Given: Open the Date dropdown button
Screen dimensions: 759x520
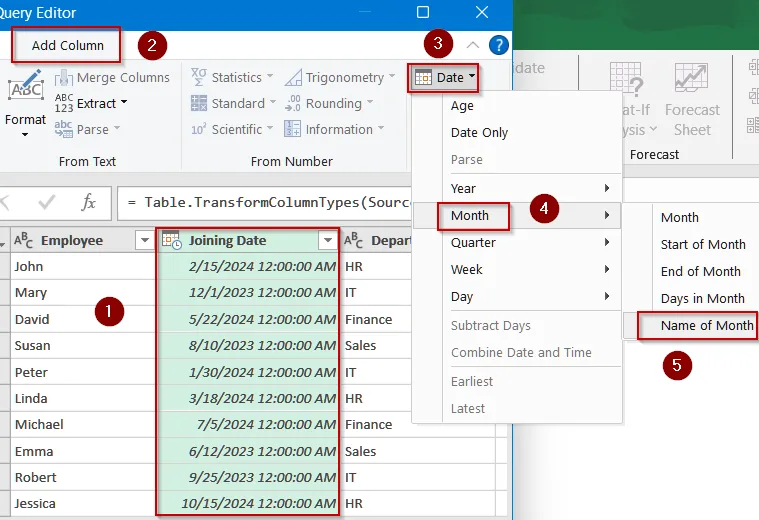Looking at the screenshot, I should pos(443,77).
